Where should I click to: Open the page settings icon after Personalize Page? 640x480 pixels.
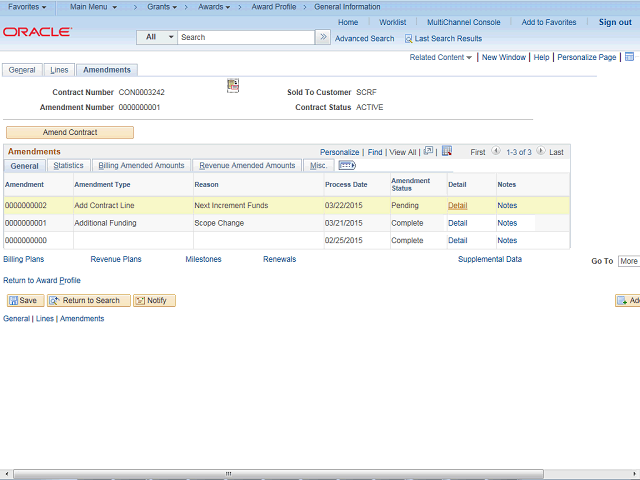pyautogui.click(x=629, y=57)
